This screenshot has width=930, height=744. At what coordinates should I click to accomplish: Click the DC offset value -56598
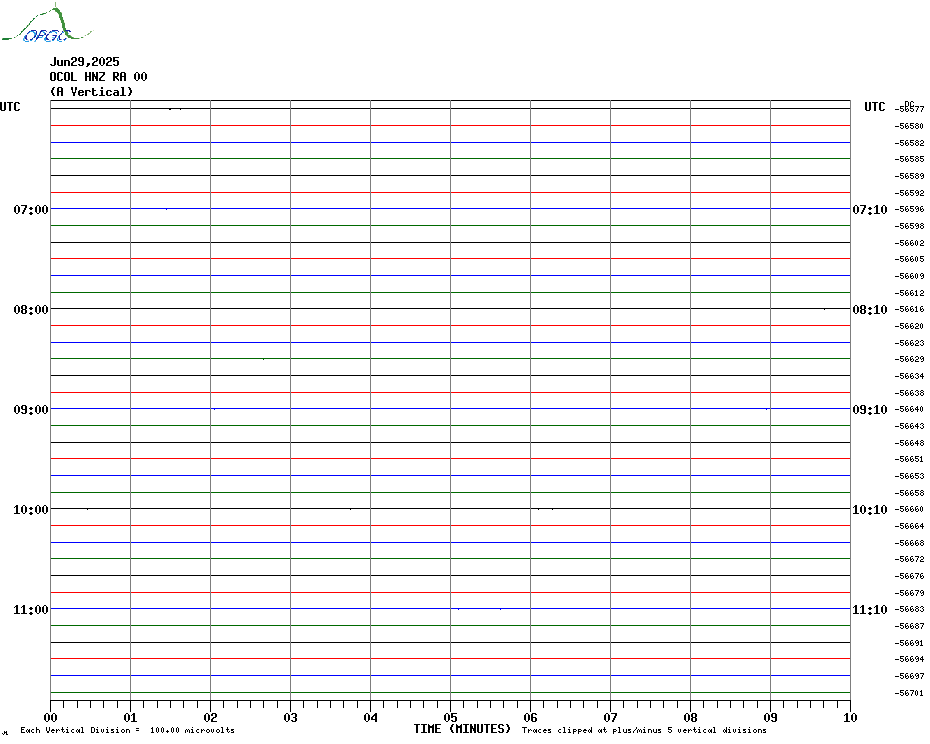click(909, 227)
